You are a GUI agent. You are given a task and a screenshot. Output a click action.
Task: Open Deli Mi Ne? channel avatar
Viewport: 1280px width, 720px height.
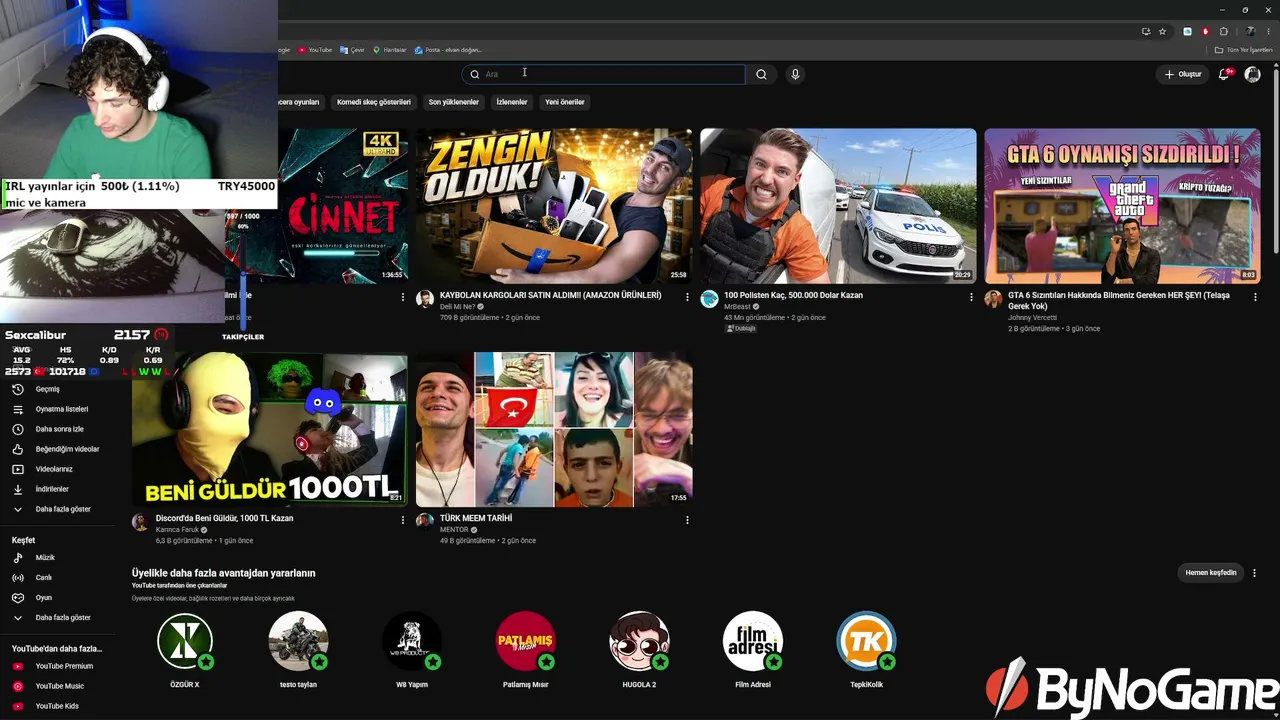click(x=425, y=299)
